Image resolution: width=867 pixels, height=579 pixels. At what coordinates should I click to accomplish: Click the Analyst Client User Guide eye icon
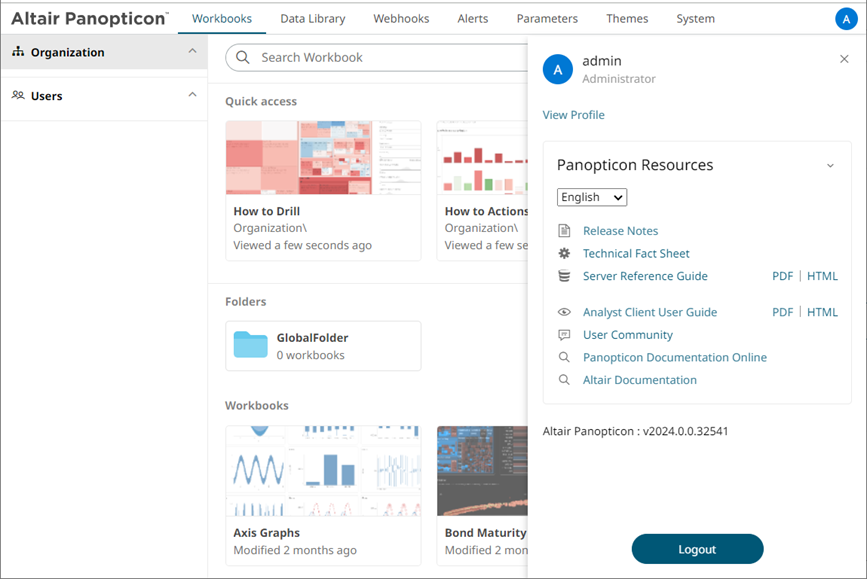(564, 312)
